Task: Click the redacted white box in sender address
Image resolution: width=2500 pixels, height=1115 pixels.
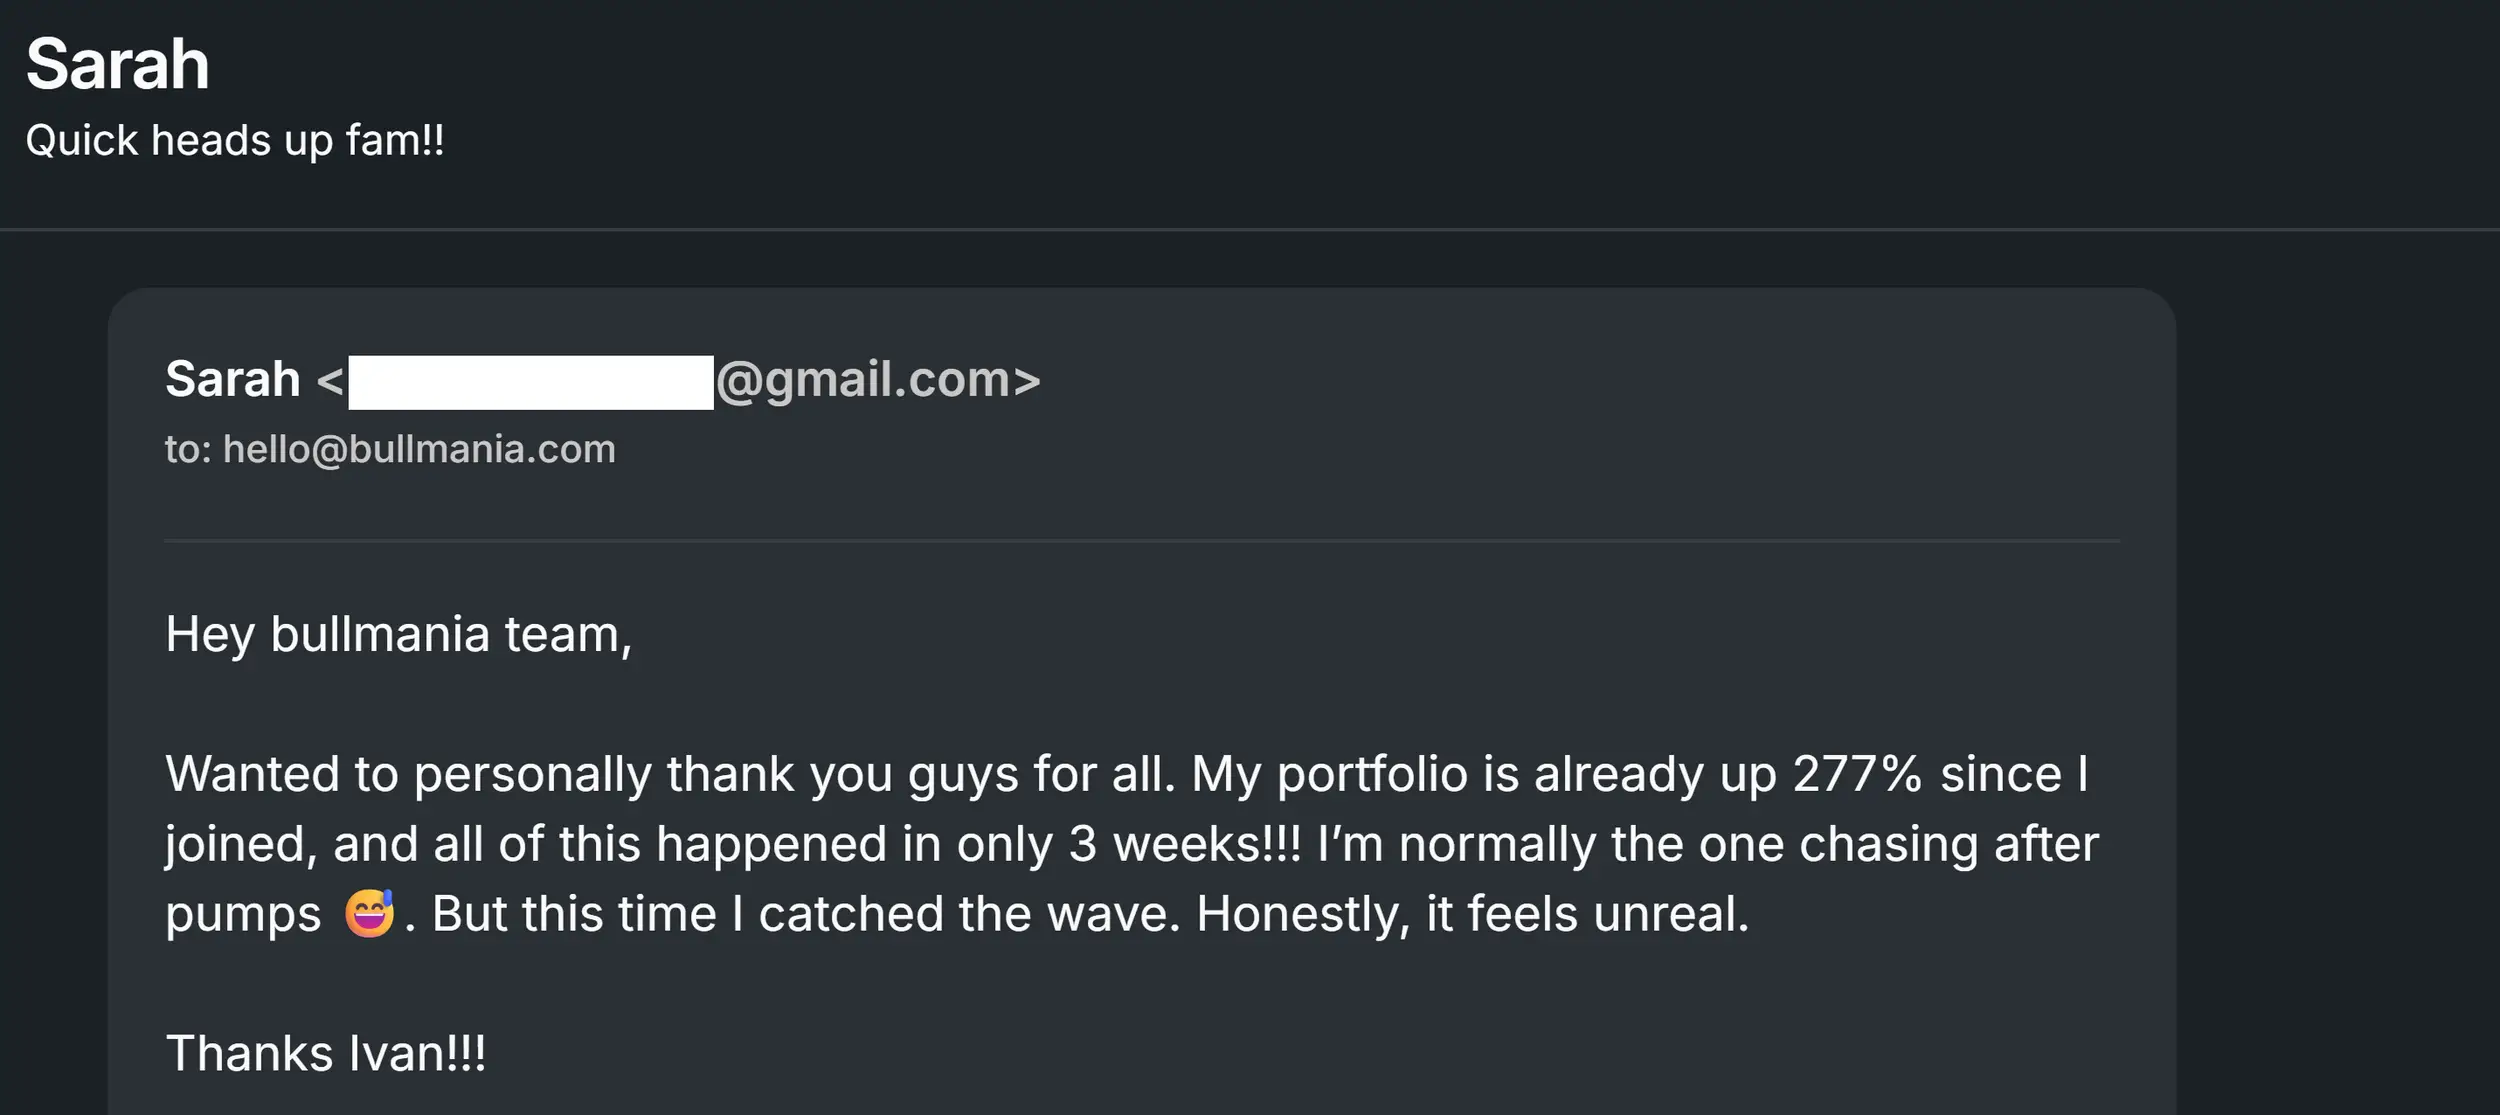Action: click(530, 382)
